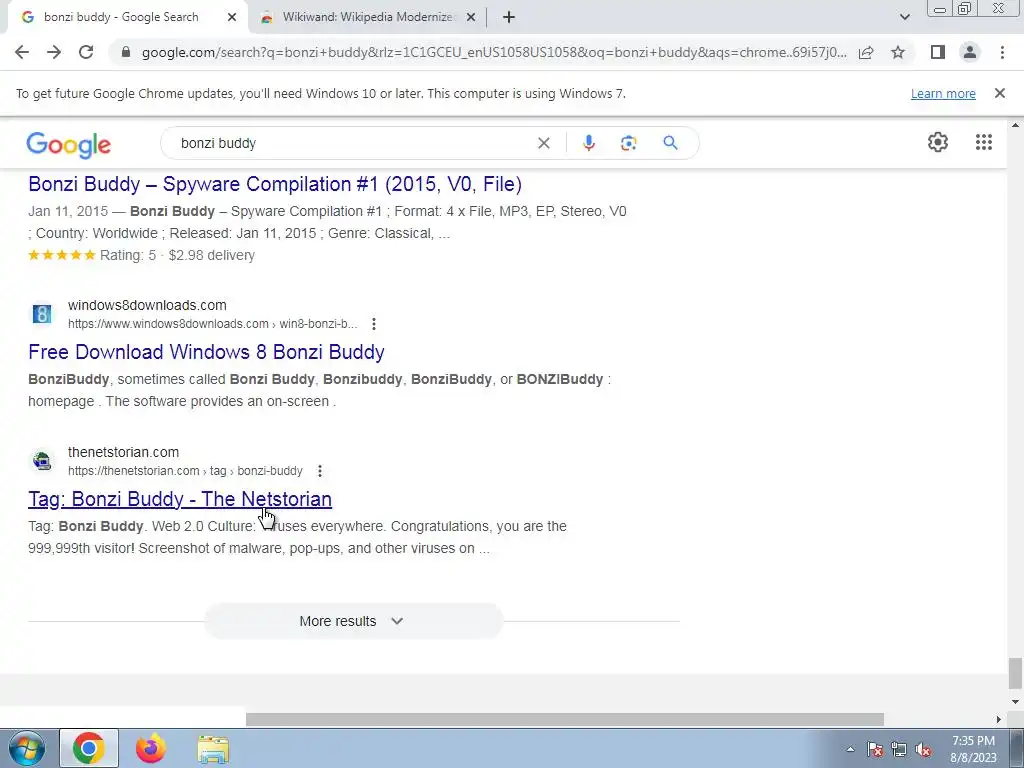The width and height of the screenshot is (1024, 768).
Task: Open the network tray icon
Action: (899, 749)
